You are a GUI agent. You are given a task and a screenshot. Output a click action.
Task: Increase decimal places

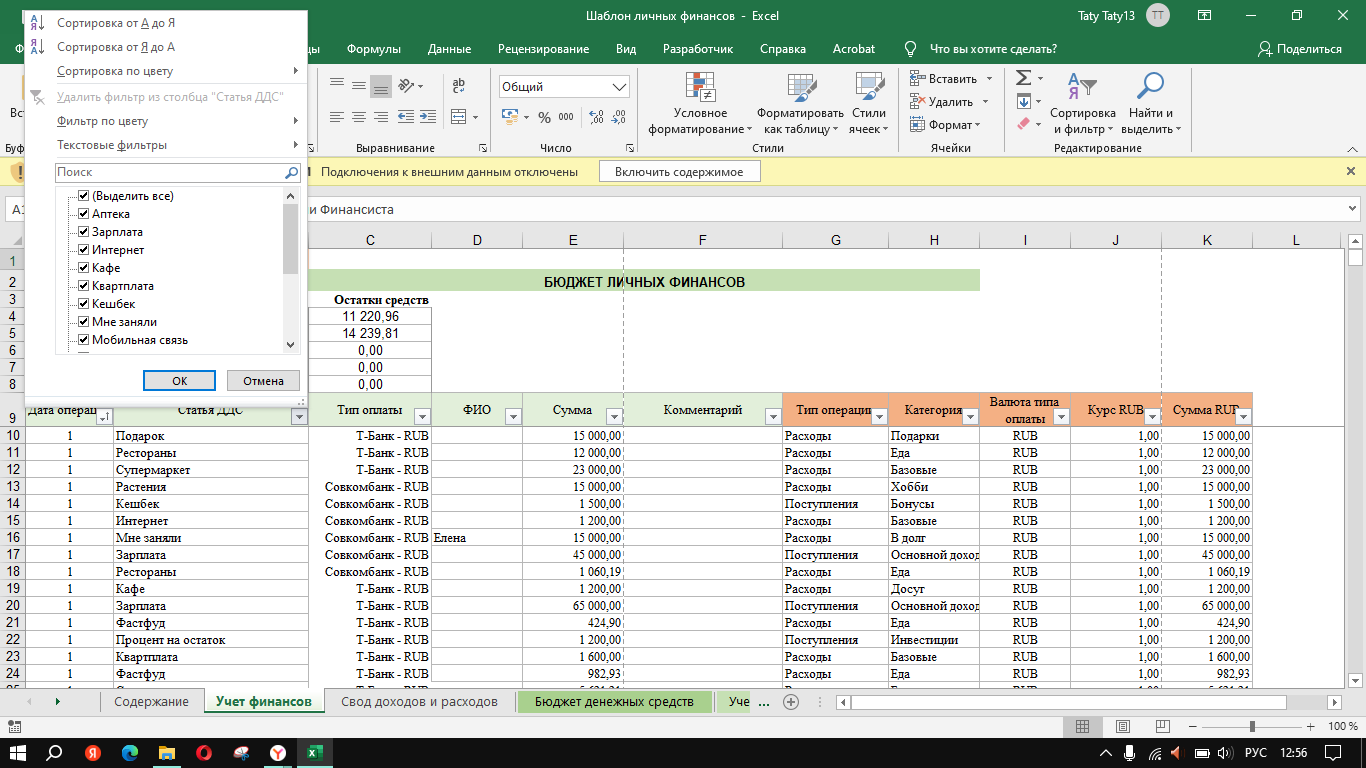(x=597, y=117)
